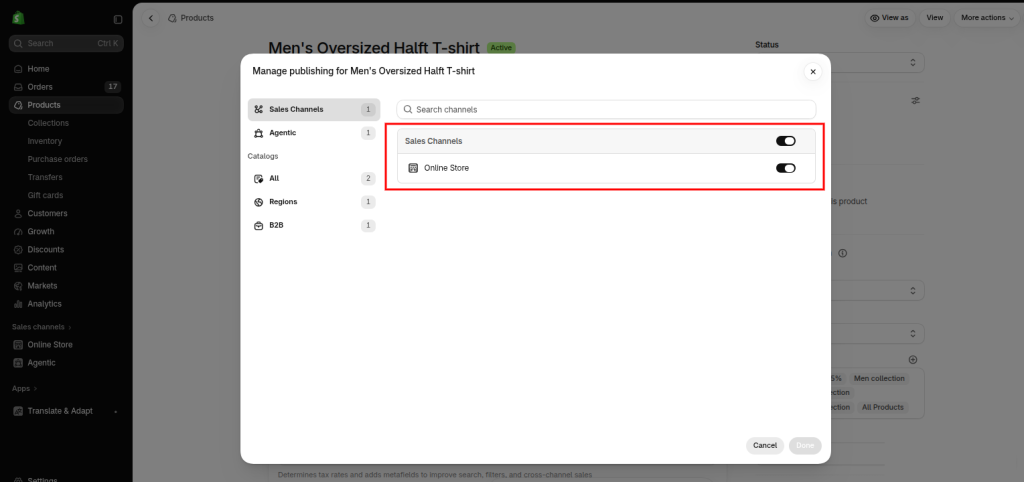
Task: Click the info circle icon on right panel
Action: tap(842, 253)
